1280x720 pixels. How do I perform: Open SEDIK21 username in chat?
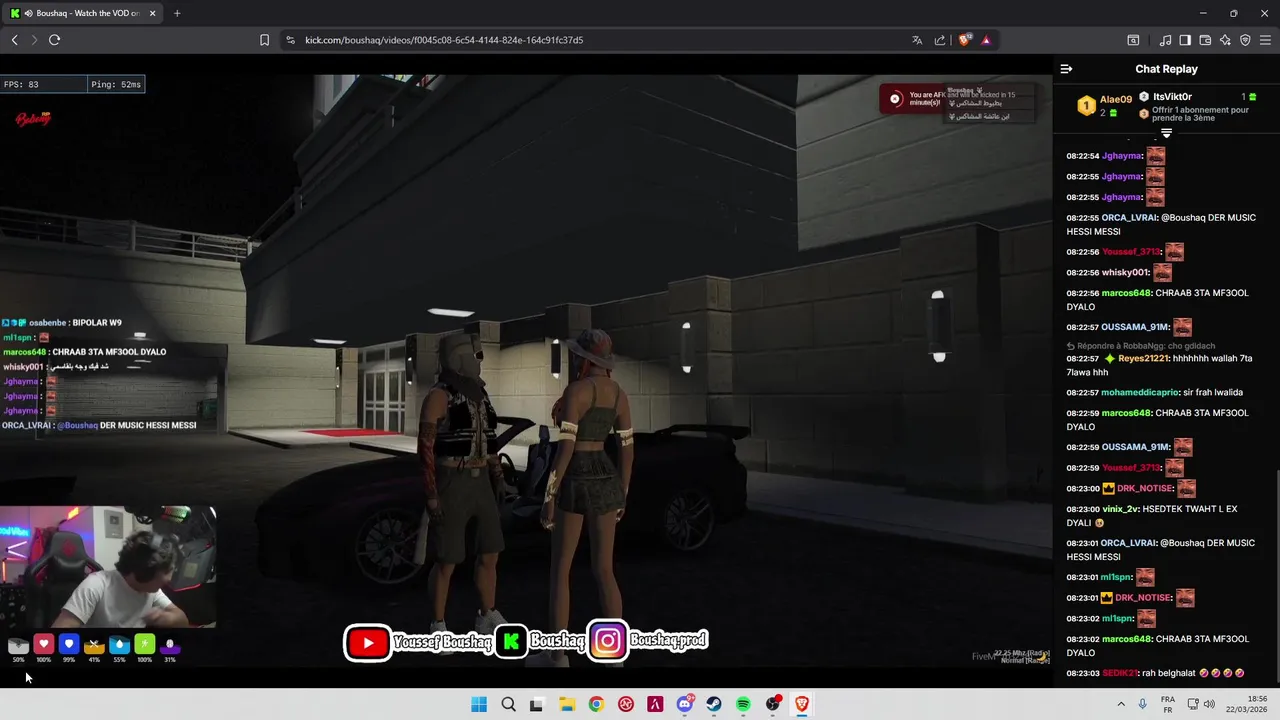(1120, 673)
